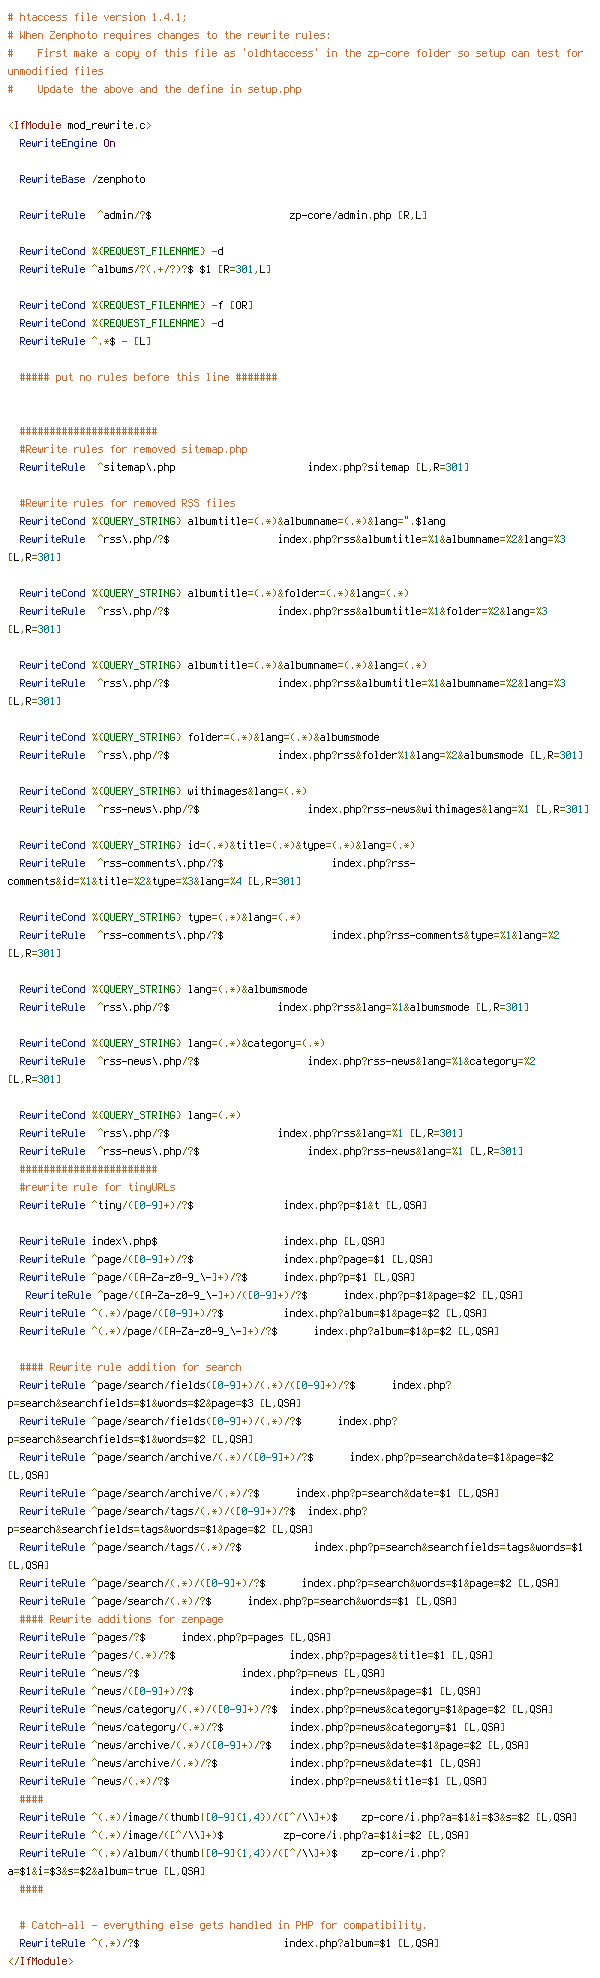Click the '^page/search/(.*)/?$' rule line
The width and height of the screenshot is (600, 1978).
(x=238, y=1601)
